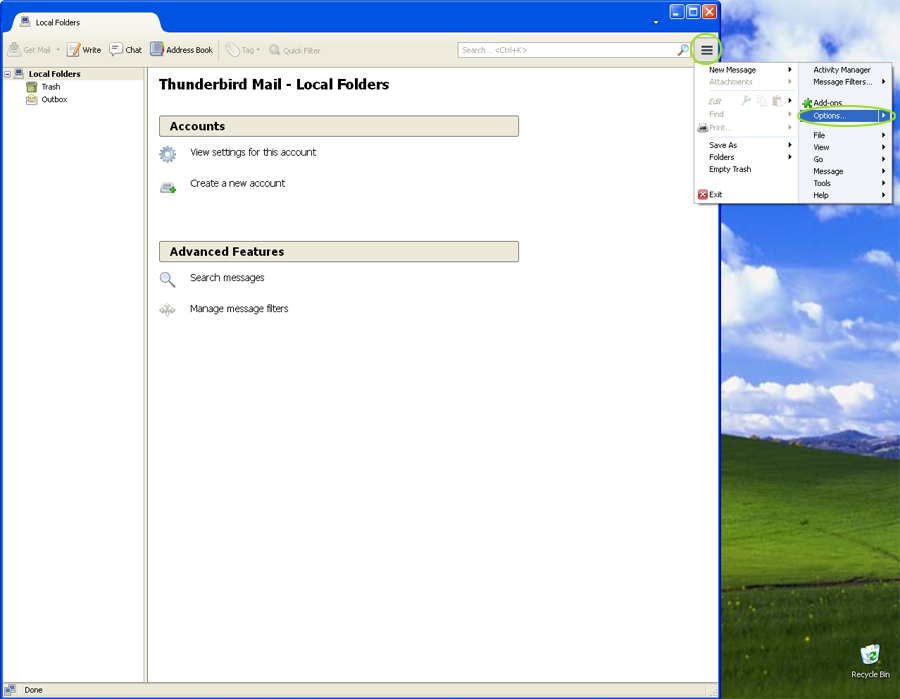
Task: Open Search messages under Advanced Features
Action: pos(227,278)
